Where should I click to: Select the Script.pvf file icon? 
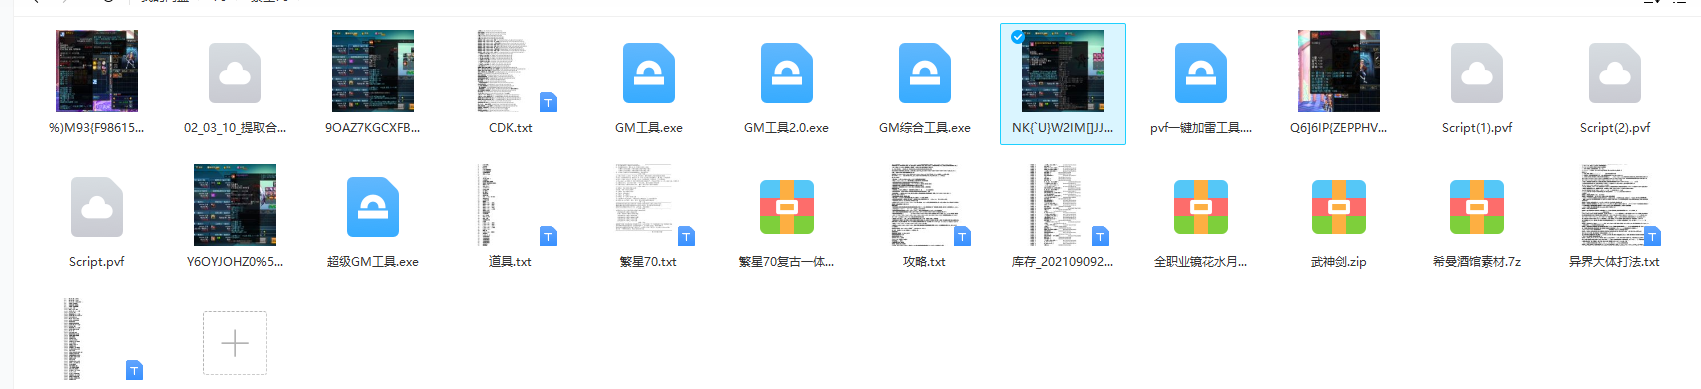click(96, 207)
